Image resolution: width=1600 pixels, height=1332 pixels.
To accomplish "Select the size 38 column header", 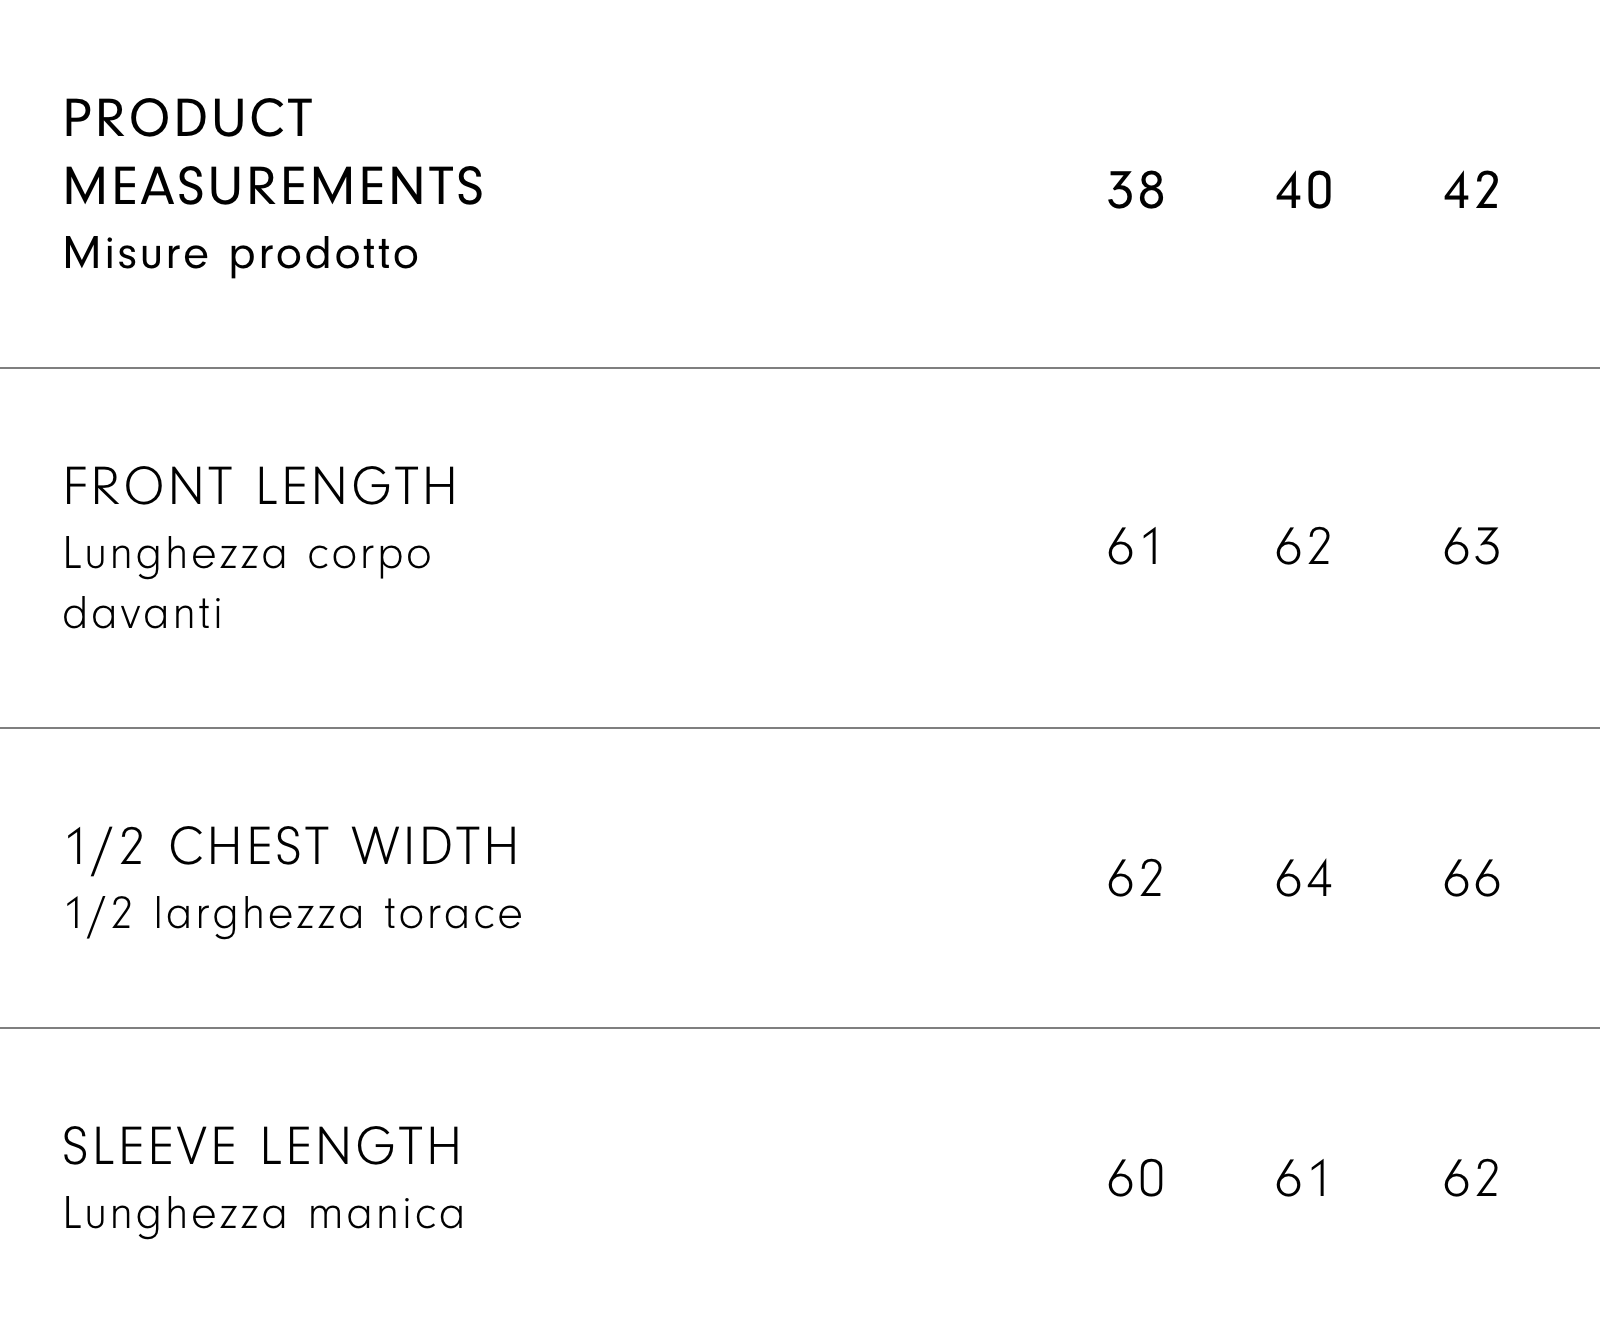I will point(1136,190).
